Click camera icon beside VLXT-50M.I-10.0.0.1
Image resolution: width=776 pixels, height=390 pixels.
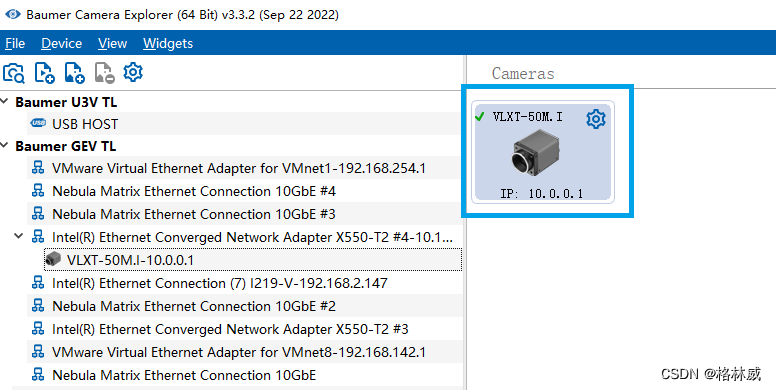click(x=53, y=259)
